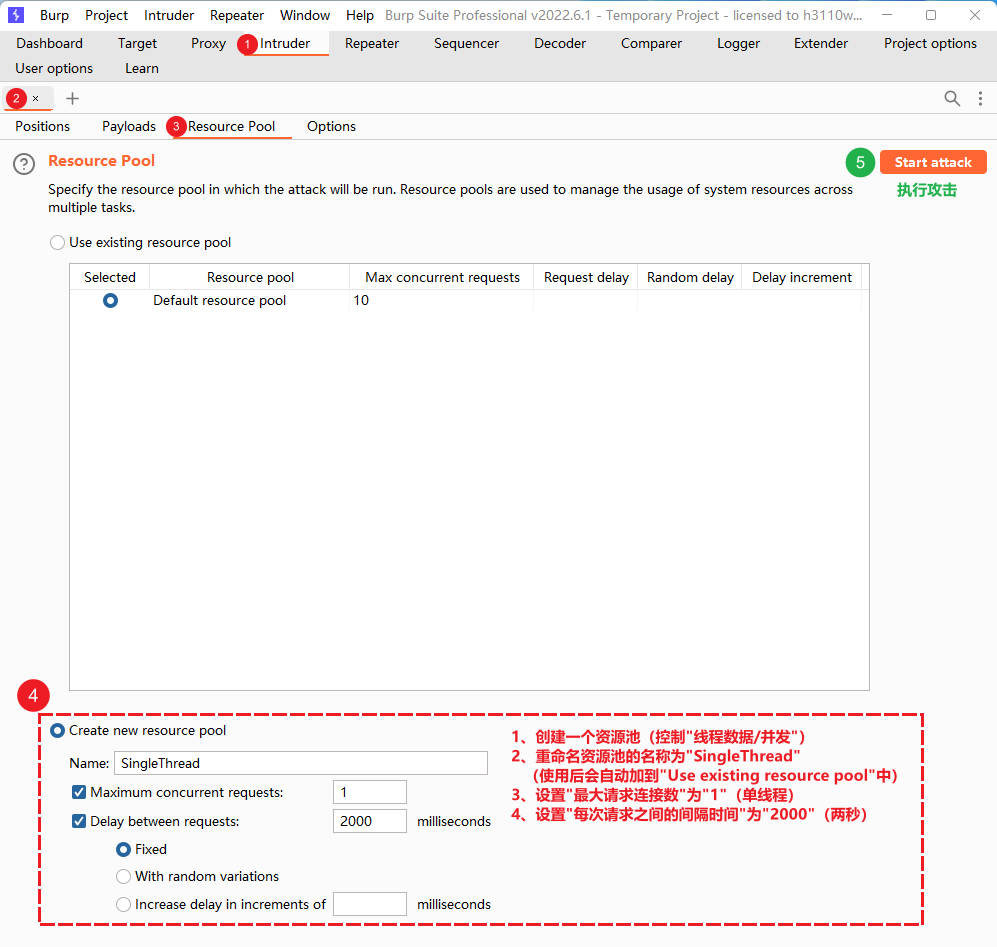The image size is (997, 947).
Task: Click the Resource pool column header
Action: pos(250,277)
